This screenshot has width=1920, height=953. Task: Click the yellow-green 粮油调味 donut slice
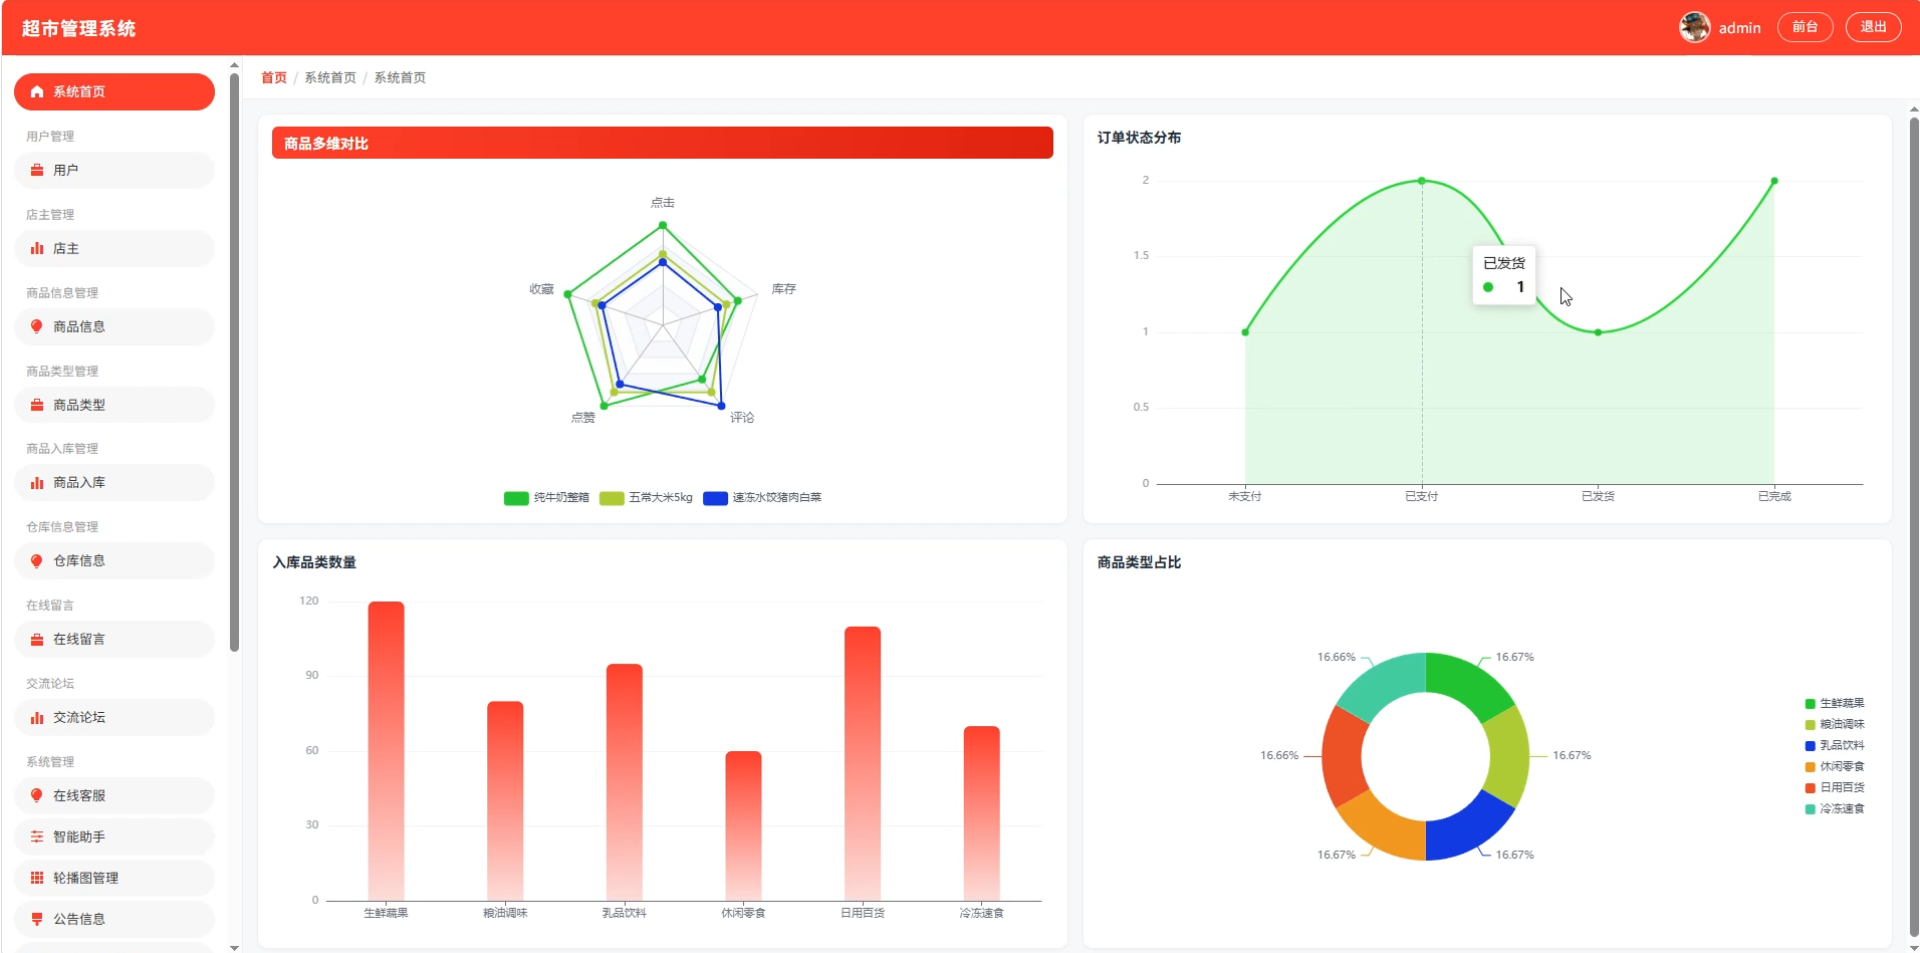coord(1508,756)
